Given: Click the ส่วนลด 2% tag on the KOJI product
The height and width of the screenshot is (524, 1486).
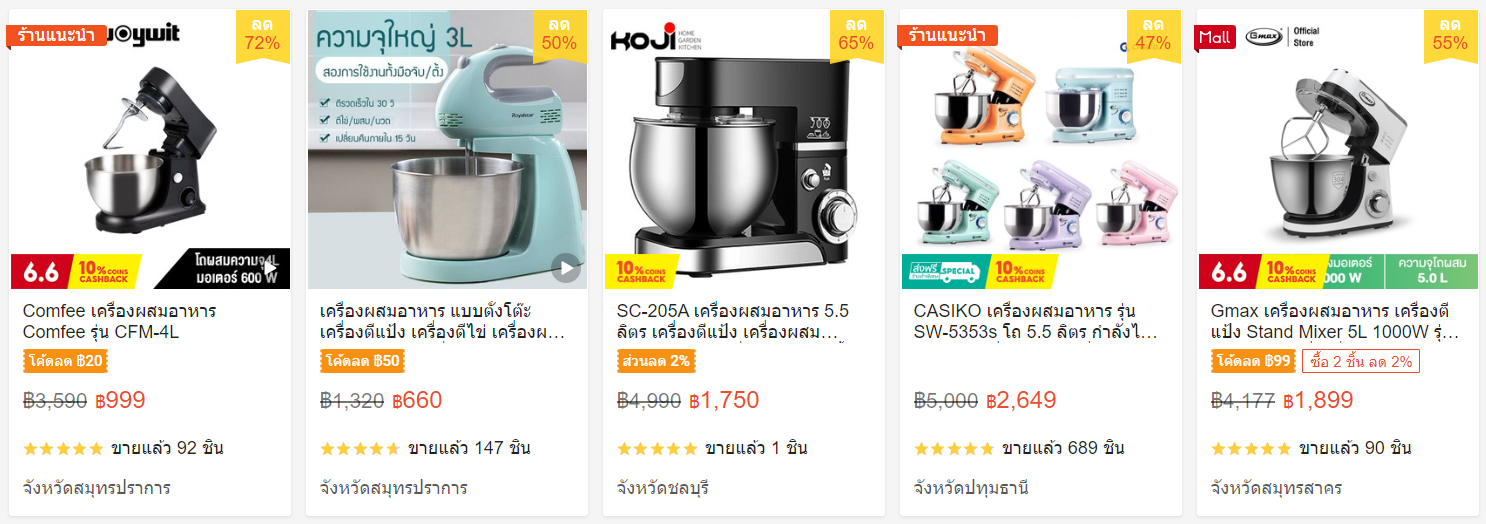Looking at the screenshot, I should (x=656, y=361).
